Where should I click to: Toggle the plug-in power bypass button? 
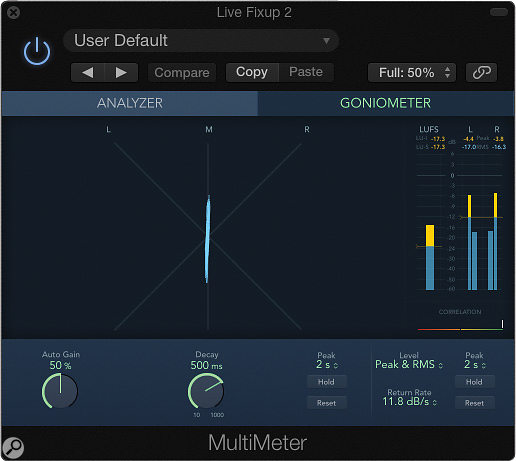(37, 51)
